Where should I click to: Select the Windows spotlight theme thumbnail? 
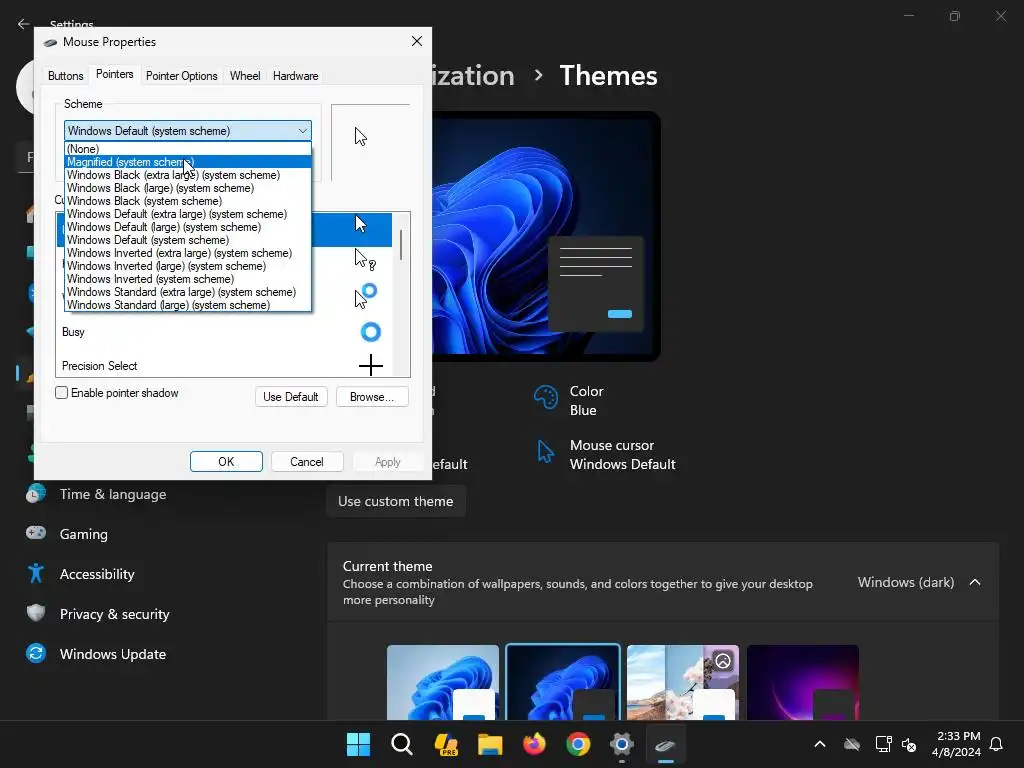click(x=683, y=682)
